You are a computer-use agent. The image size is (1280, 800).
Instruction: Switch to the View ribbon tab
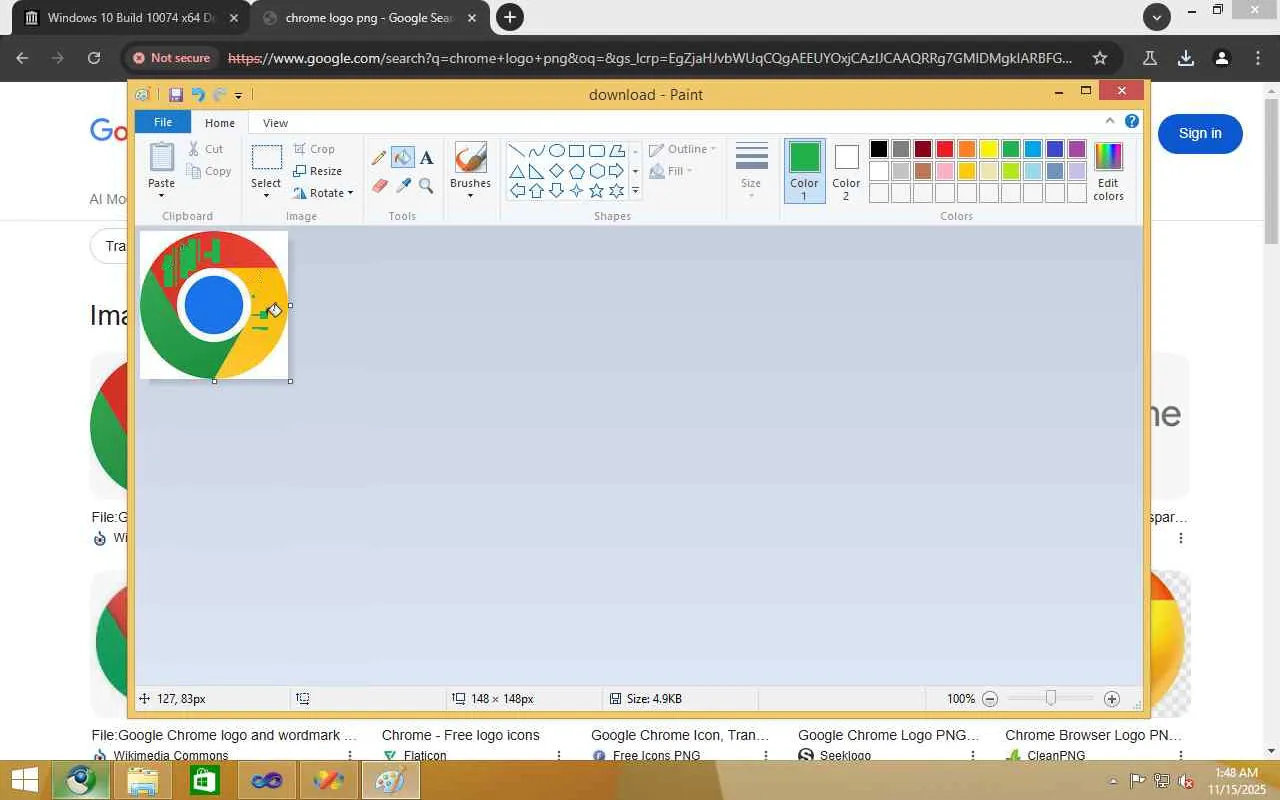(x=275, y=123)
